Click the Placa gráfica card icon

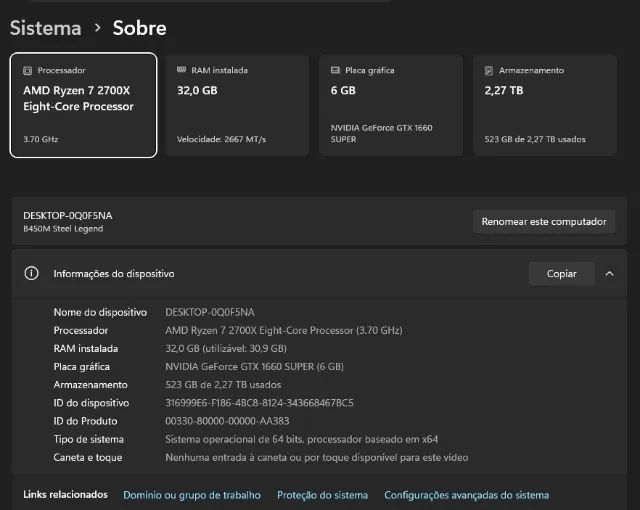point(335,70)
